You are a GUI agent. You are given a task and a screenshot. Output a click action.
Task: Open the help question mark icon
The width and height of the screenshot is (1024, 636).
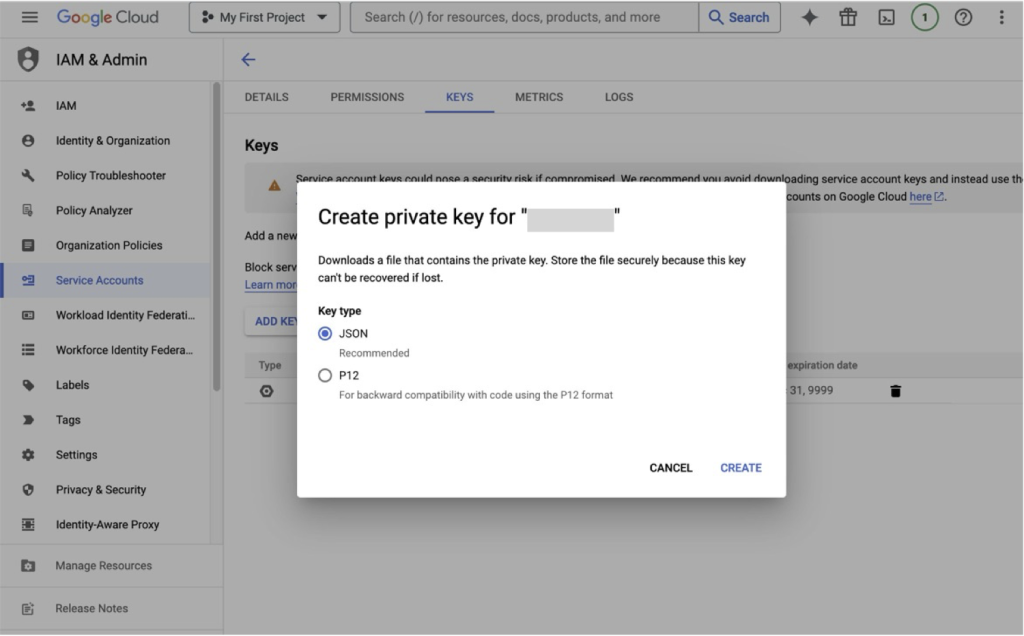click(963, 16)
